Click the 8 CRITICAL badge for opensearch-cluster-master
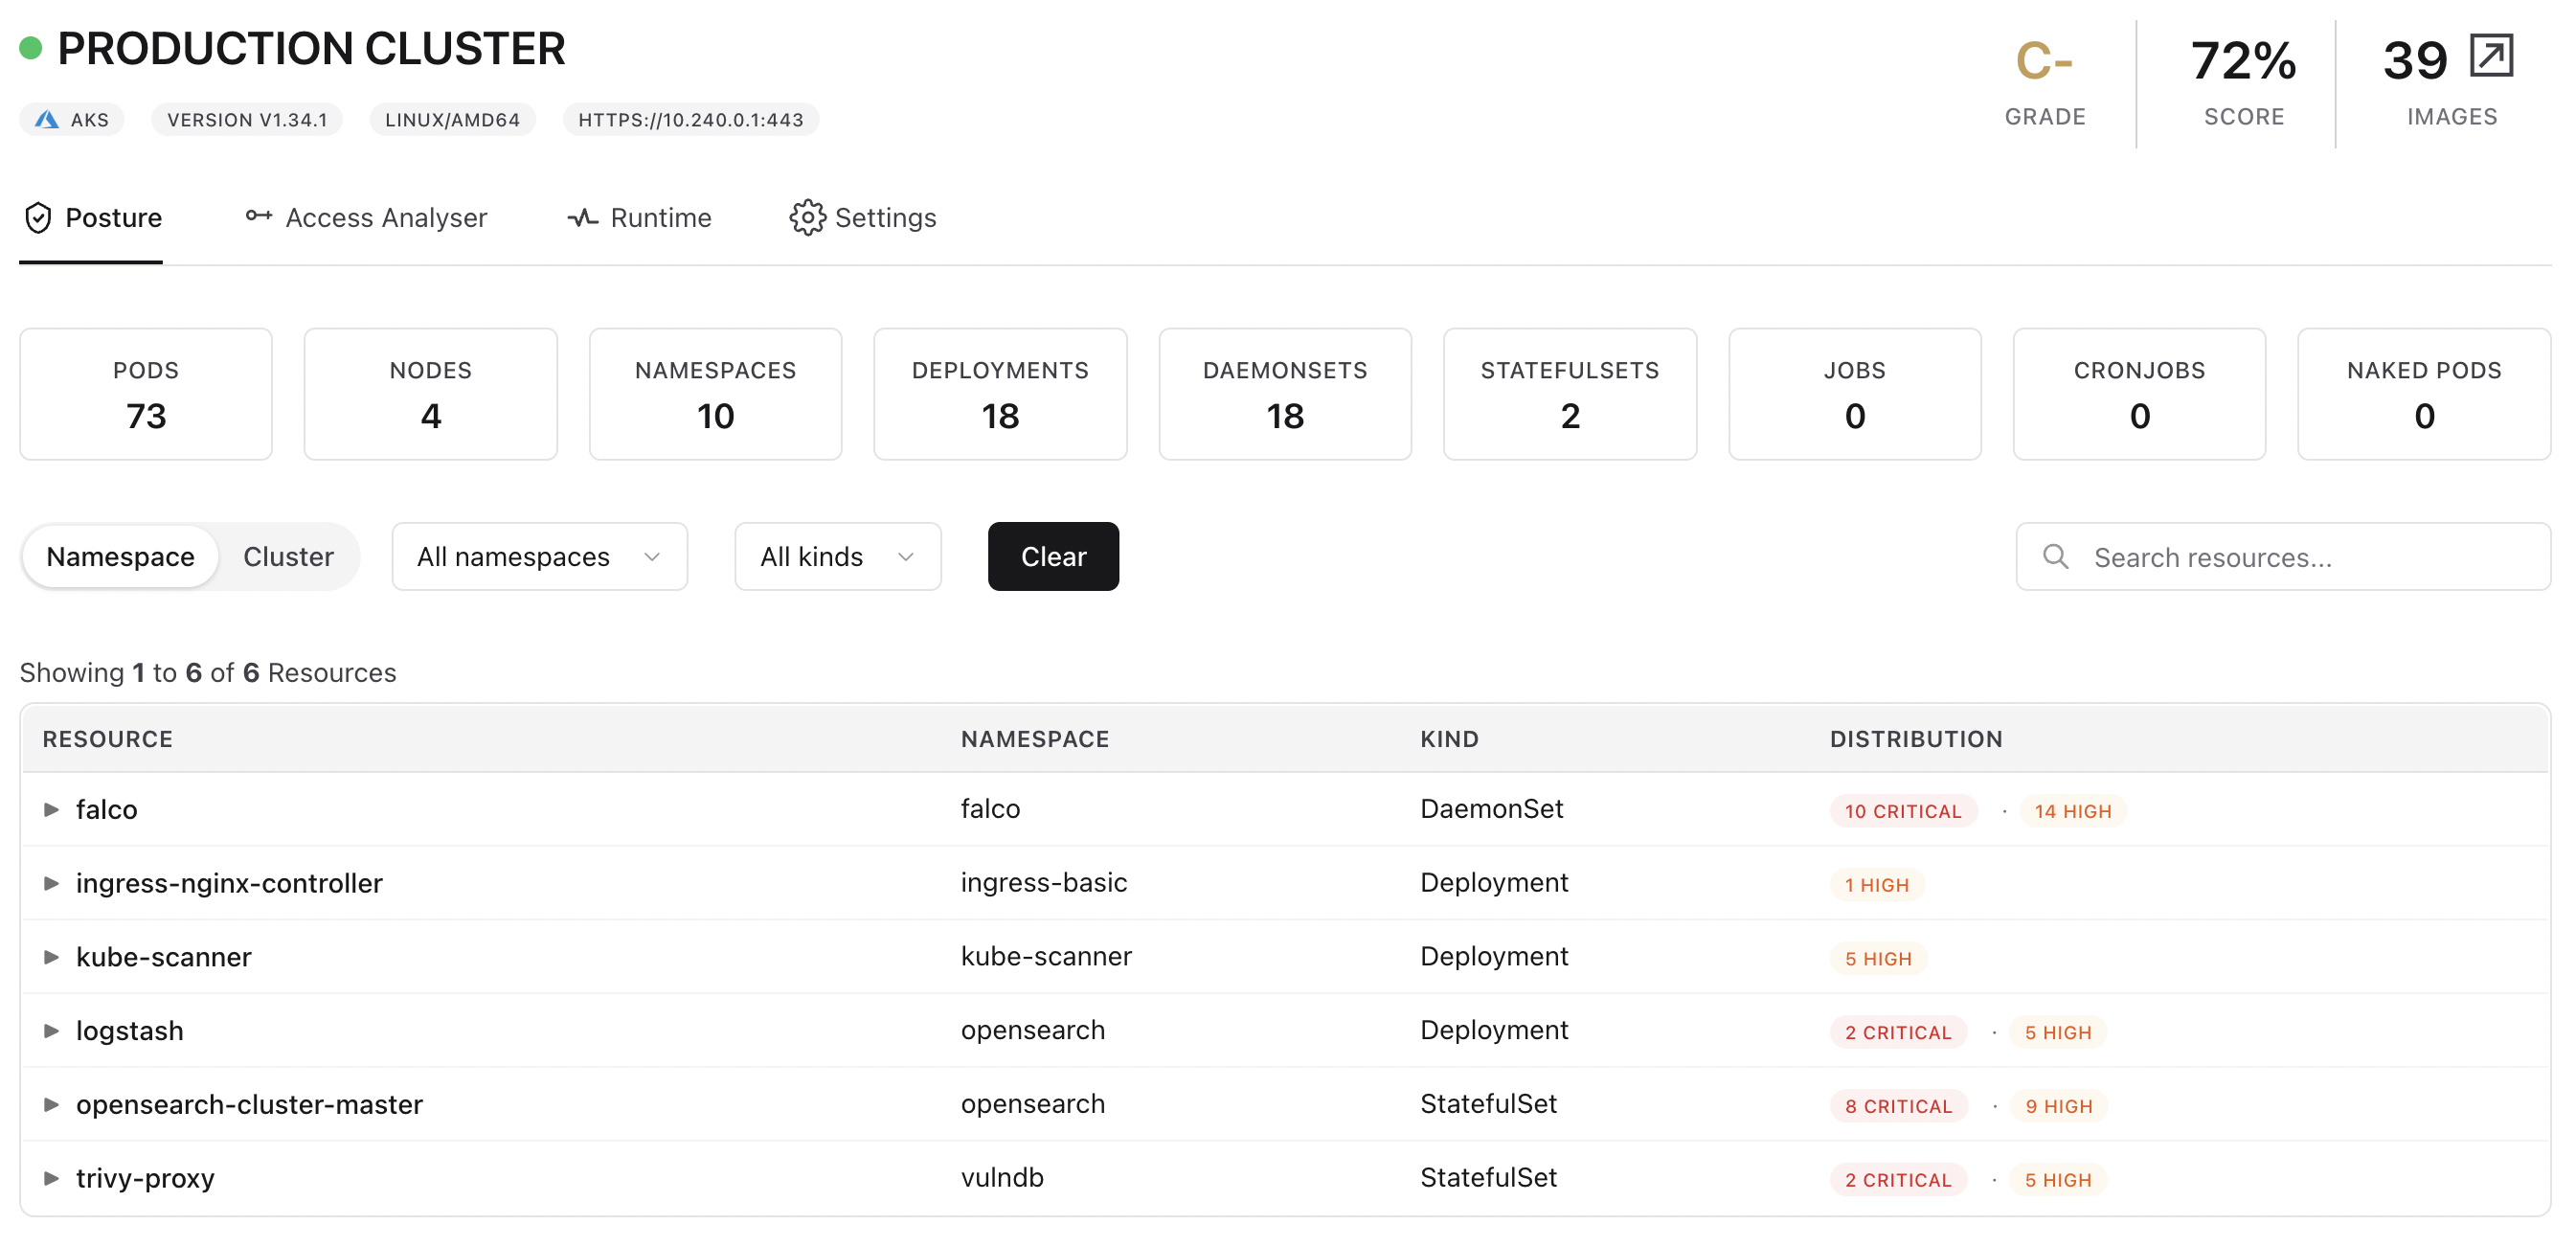 tap(1898, 1107)
